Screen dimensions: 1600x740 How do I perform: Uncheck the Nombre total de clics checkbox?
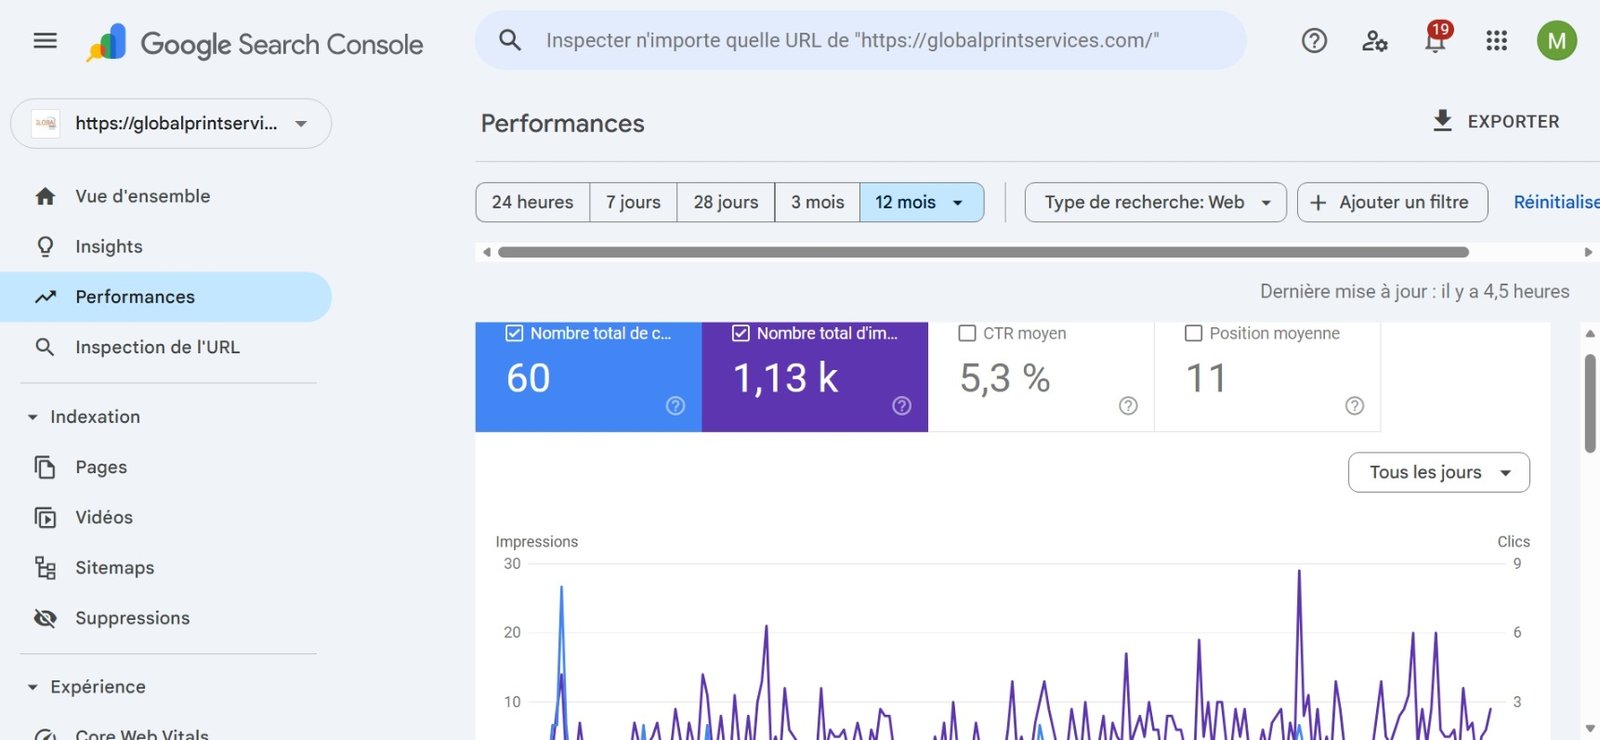pos(515,333)
